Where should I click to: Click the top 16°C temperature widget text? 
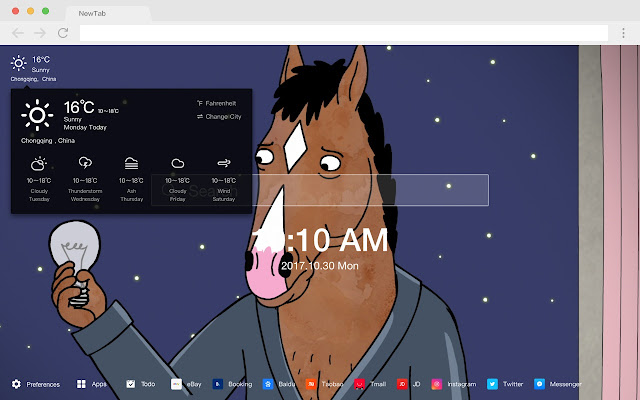click(41, 60)
